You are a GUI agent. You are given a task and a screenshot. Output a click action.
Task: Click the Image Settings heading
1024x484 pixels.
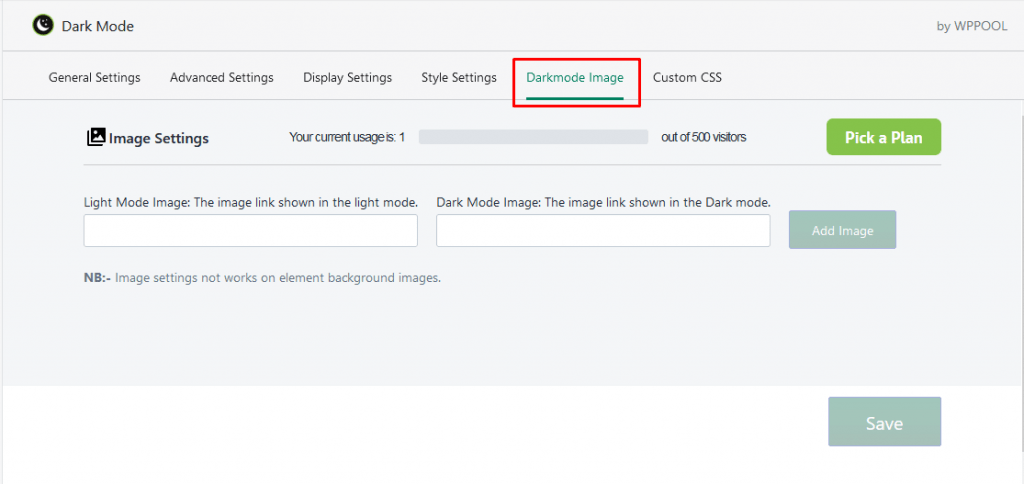click(x=159, y=138)
